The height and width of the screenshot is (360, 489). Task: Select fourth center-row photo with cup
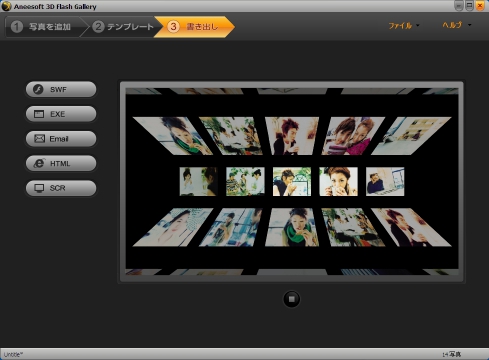(338, 181)
